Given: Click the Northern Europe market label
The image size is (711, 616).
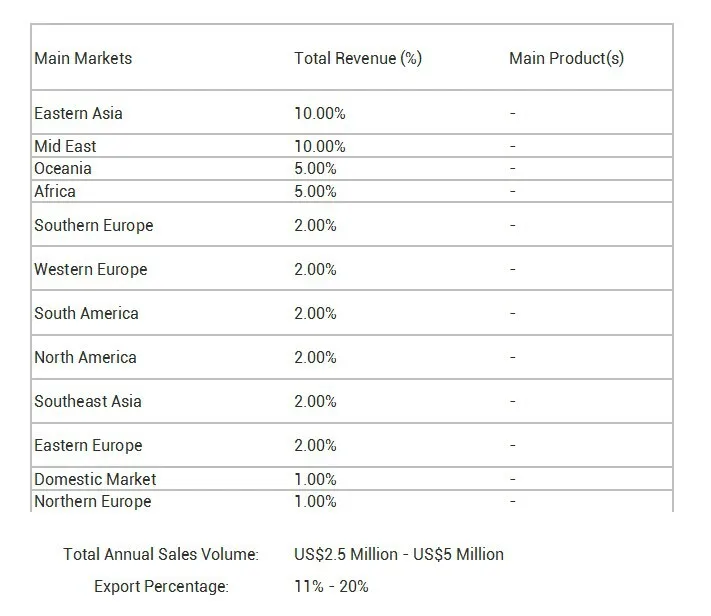Looking at the screenshot, I should tap(93, 501).
